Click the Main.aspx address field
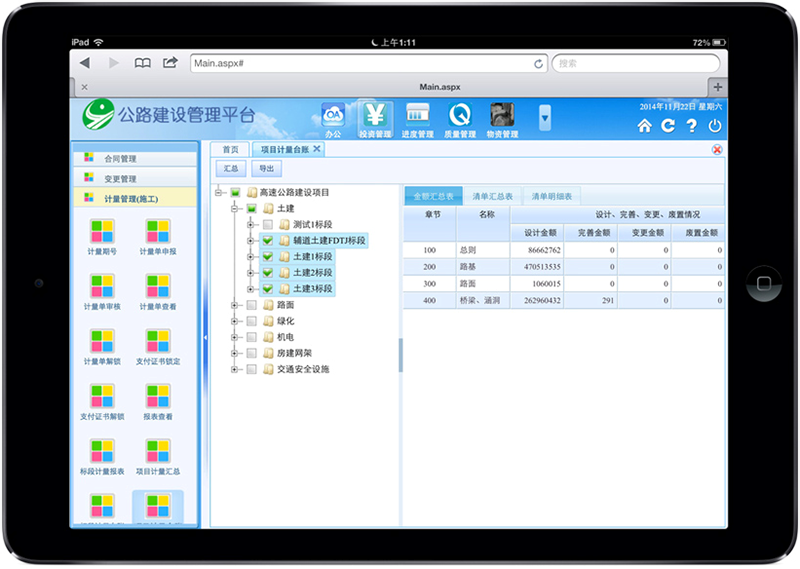Screen dimensions: 800x569 tap(369, 63)
